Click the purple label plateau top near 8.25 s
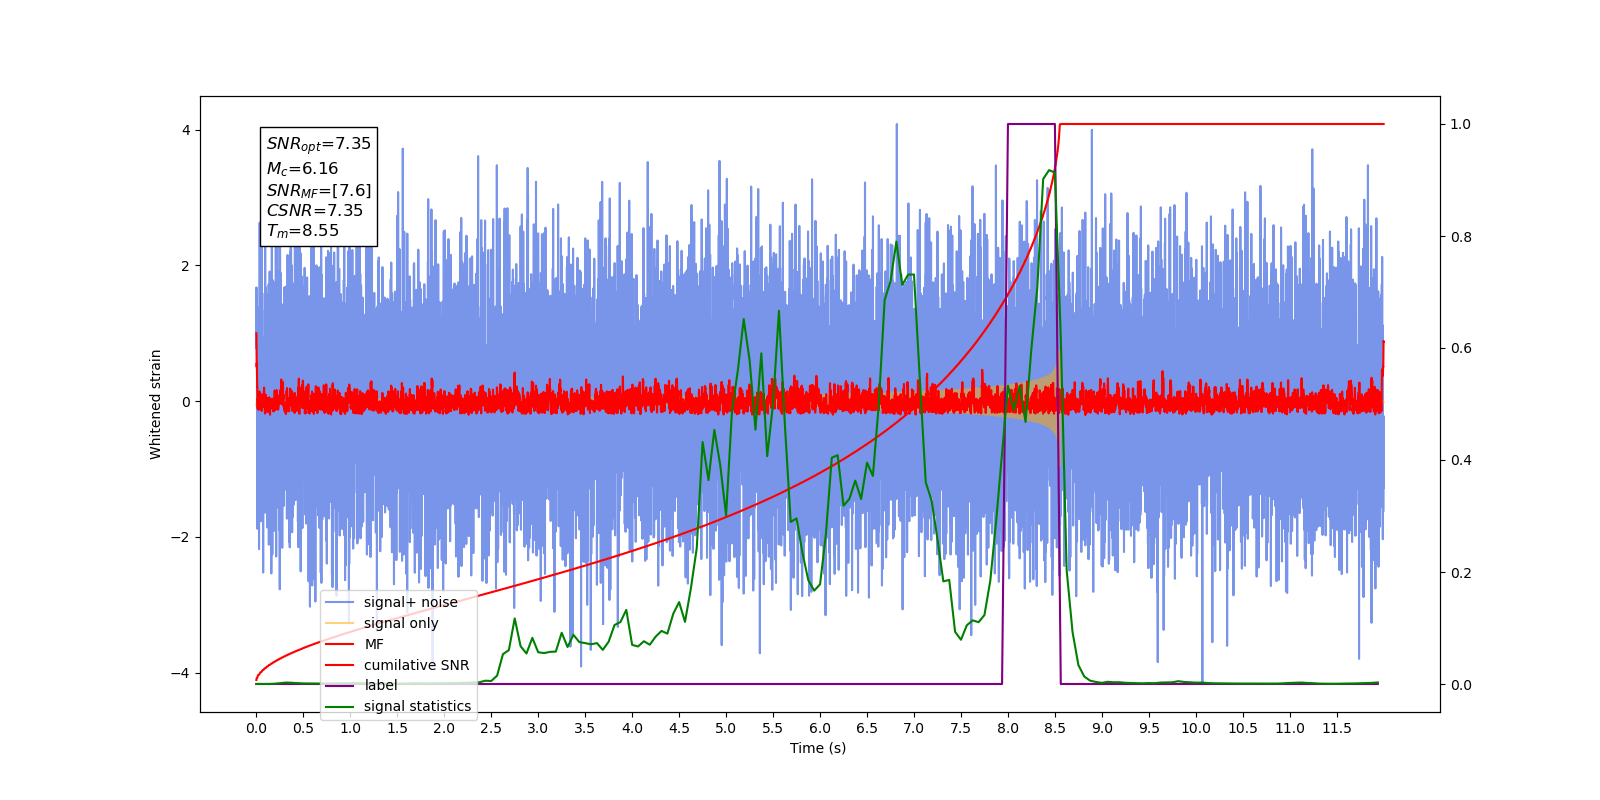The width and height of the screenshot is (1600, 800). pyautogui.click(x=1031, y=124)
